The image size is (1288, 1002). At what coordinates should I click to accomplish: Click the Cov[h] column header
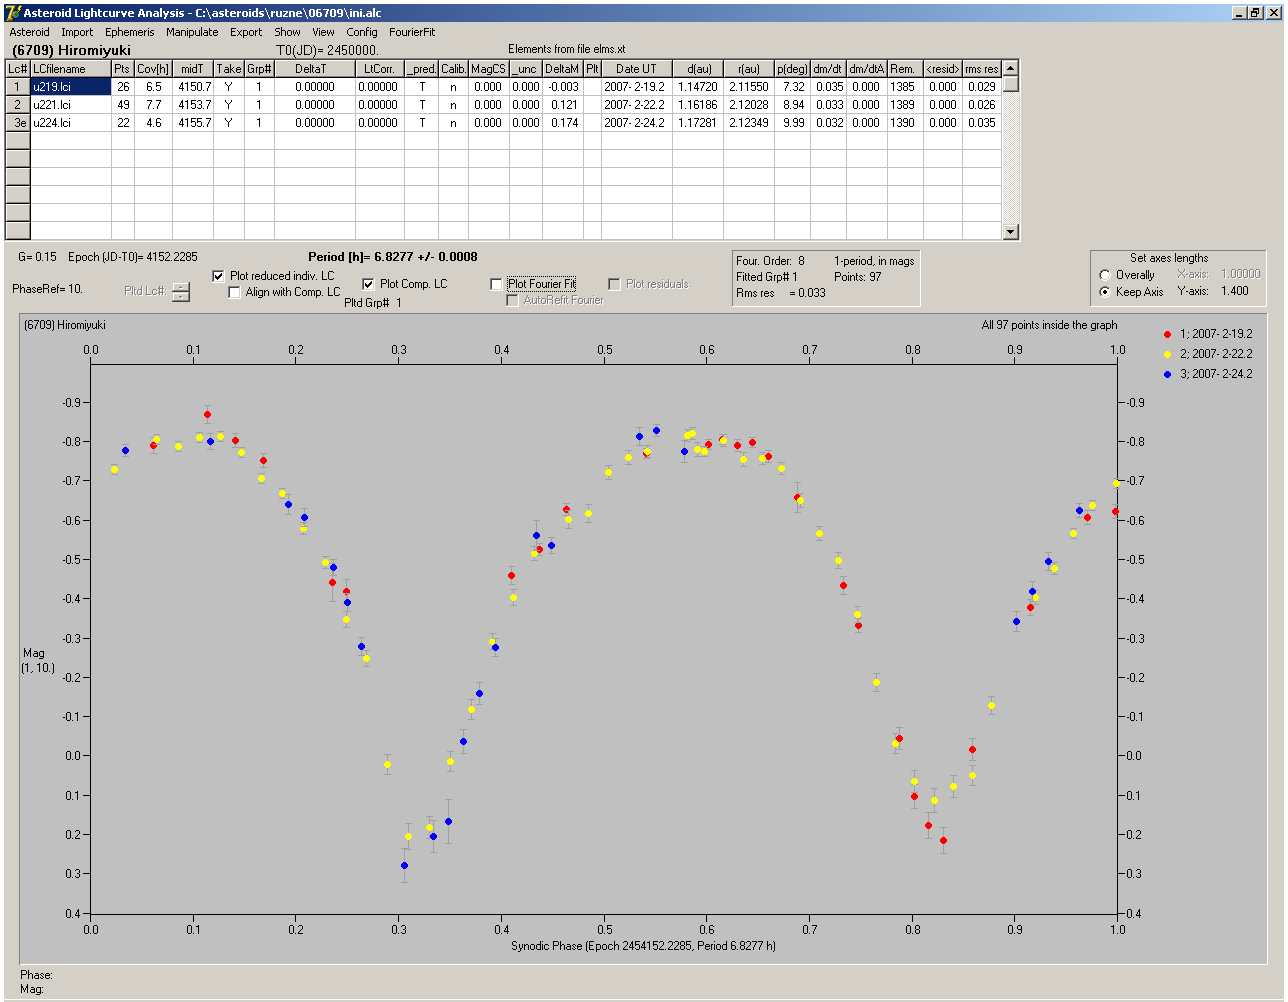click(153, 69)
